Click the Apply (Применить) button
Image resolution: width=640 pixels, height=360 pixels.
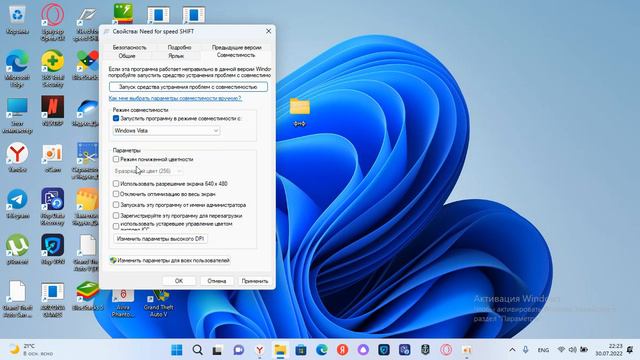pyautogui.click(x=255, y=281)
